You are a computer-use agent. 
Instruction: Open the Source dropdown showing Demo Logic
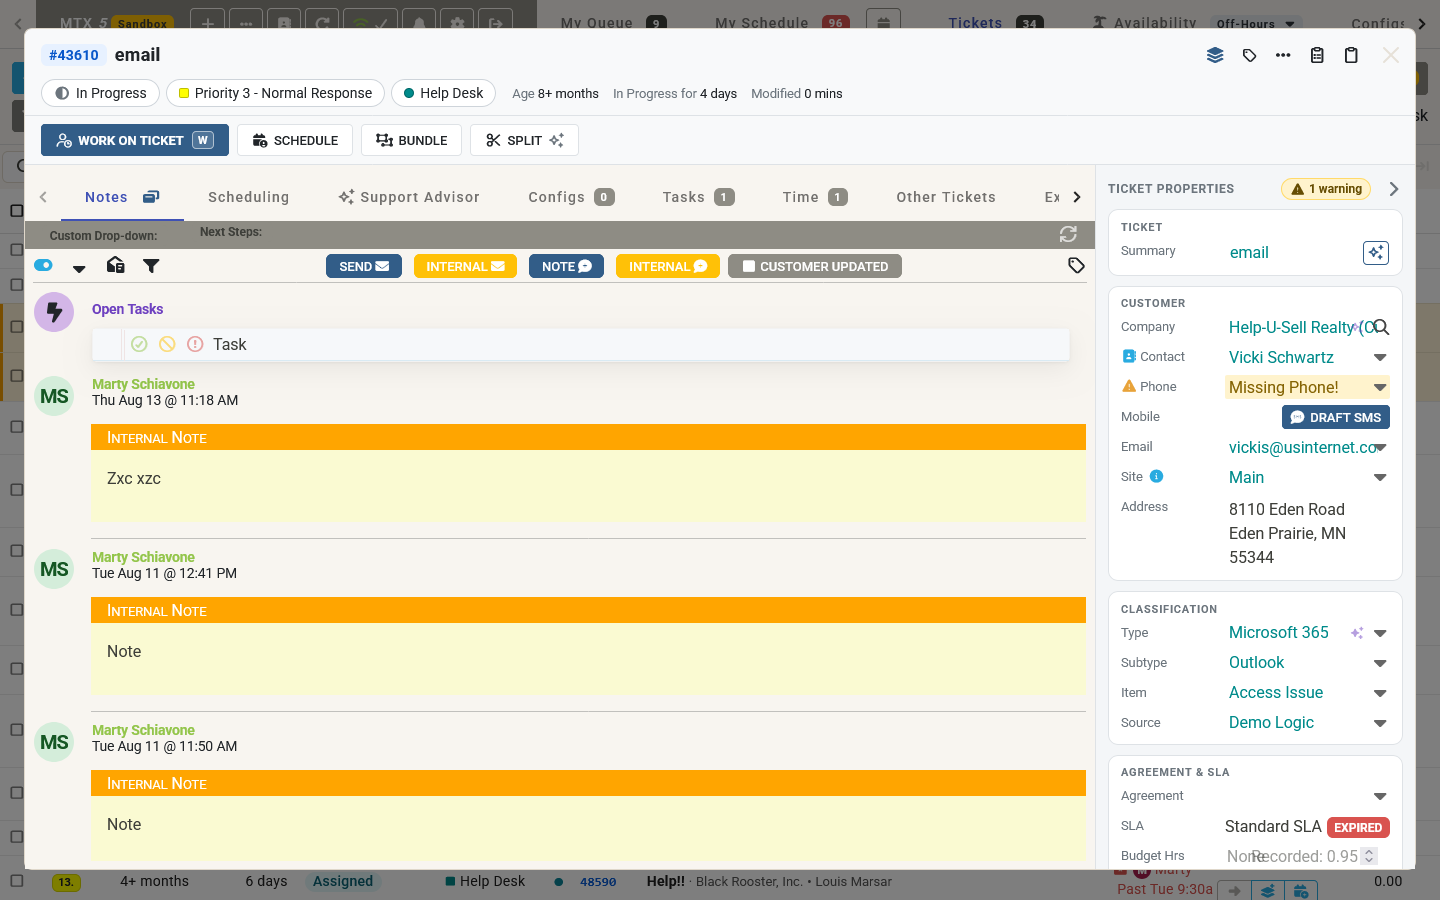(x=1380, y=723)
